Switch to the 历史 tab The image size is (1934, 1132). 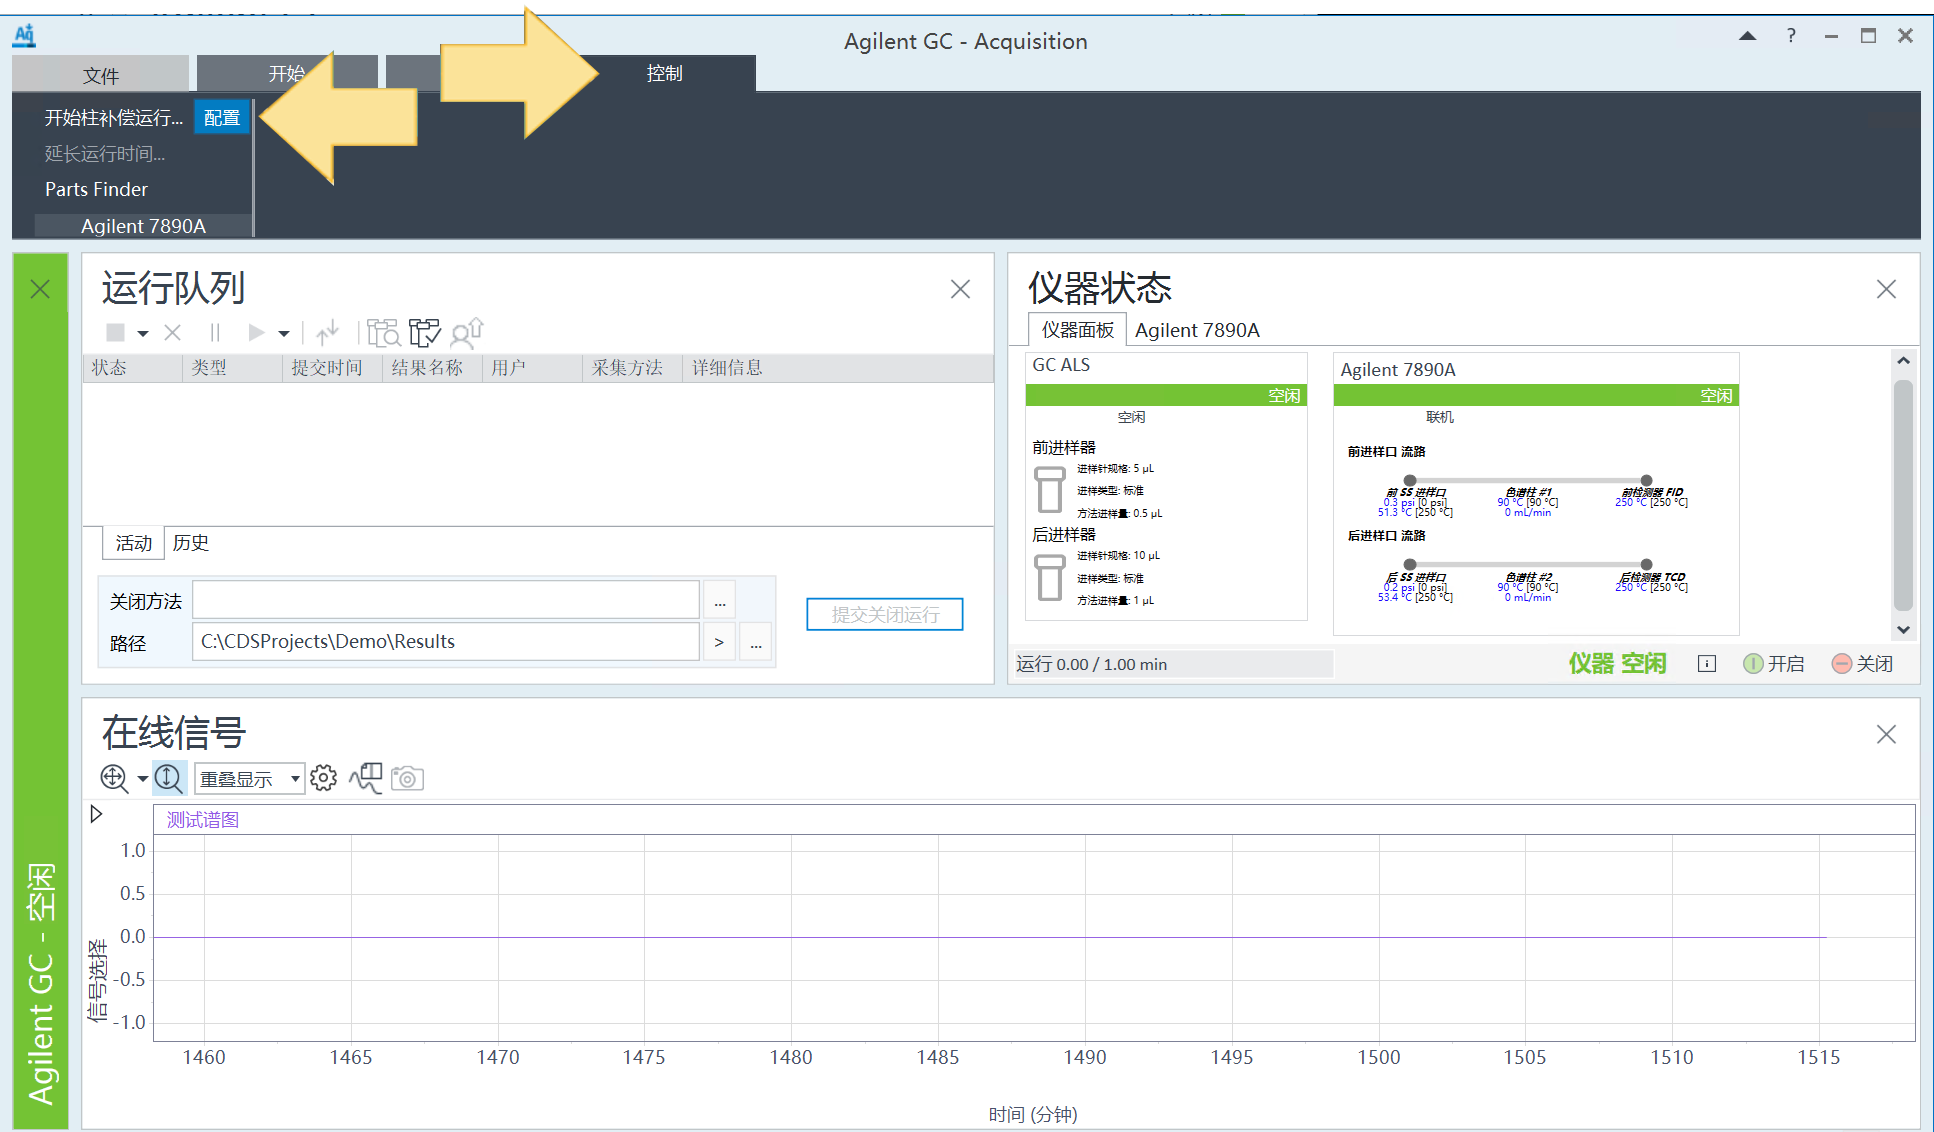pyautogui.click(x=190, y=543)
